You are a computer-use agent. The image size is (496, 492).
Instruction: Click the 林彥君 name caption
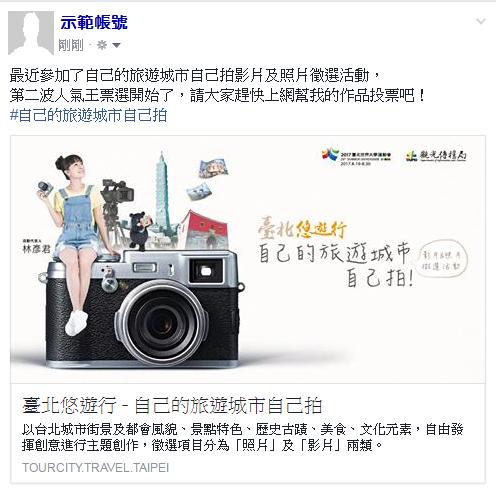36,249
